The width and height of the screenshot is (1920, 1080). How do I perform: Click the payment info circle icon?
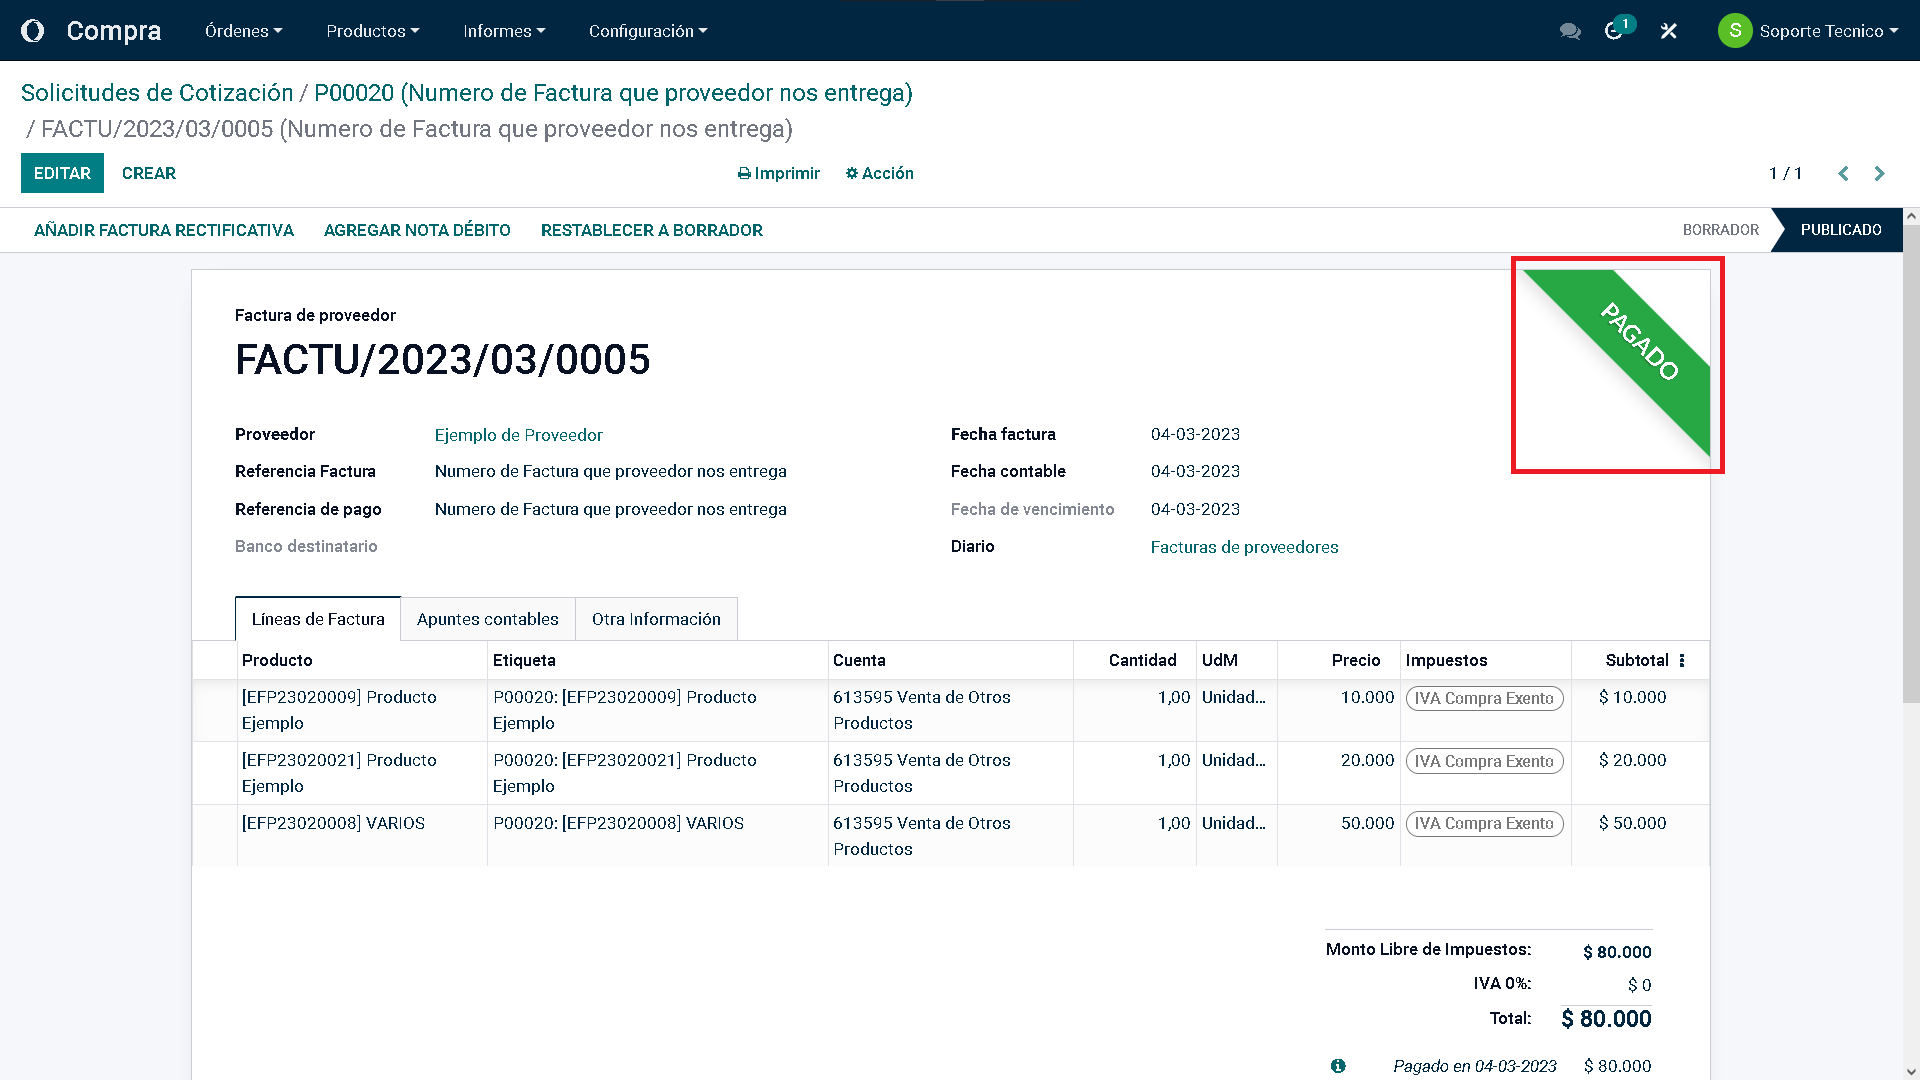coord(1338,1066)
